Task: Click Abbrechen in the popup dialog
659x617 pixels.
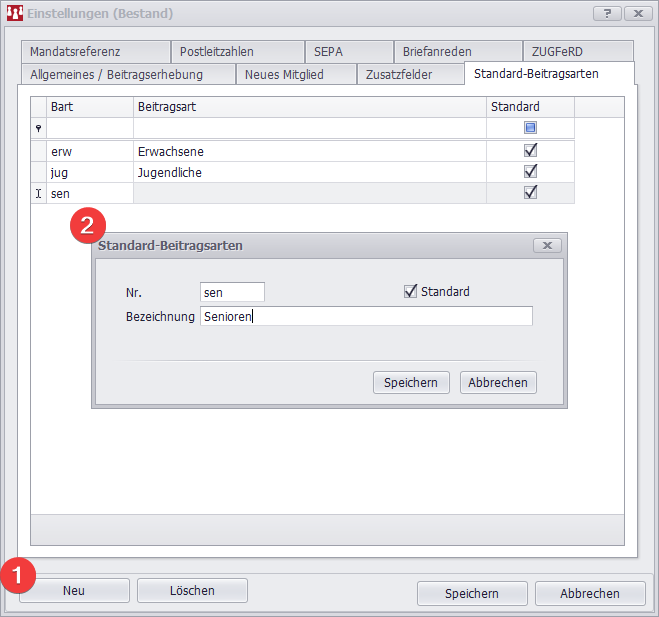Action: pyautogui.click(x=498, y=382)
